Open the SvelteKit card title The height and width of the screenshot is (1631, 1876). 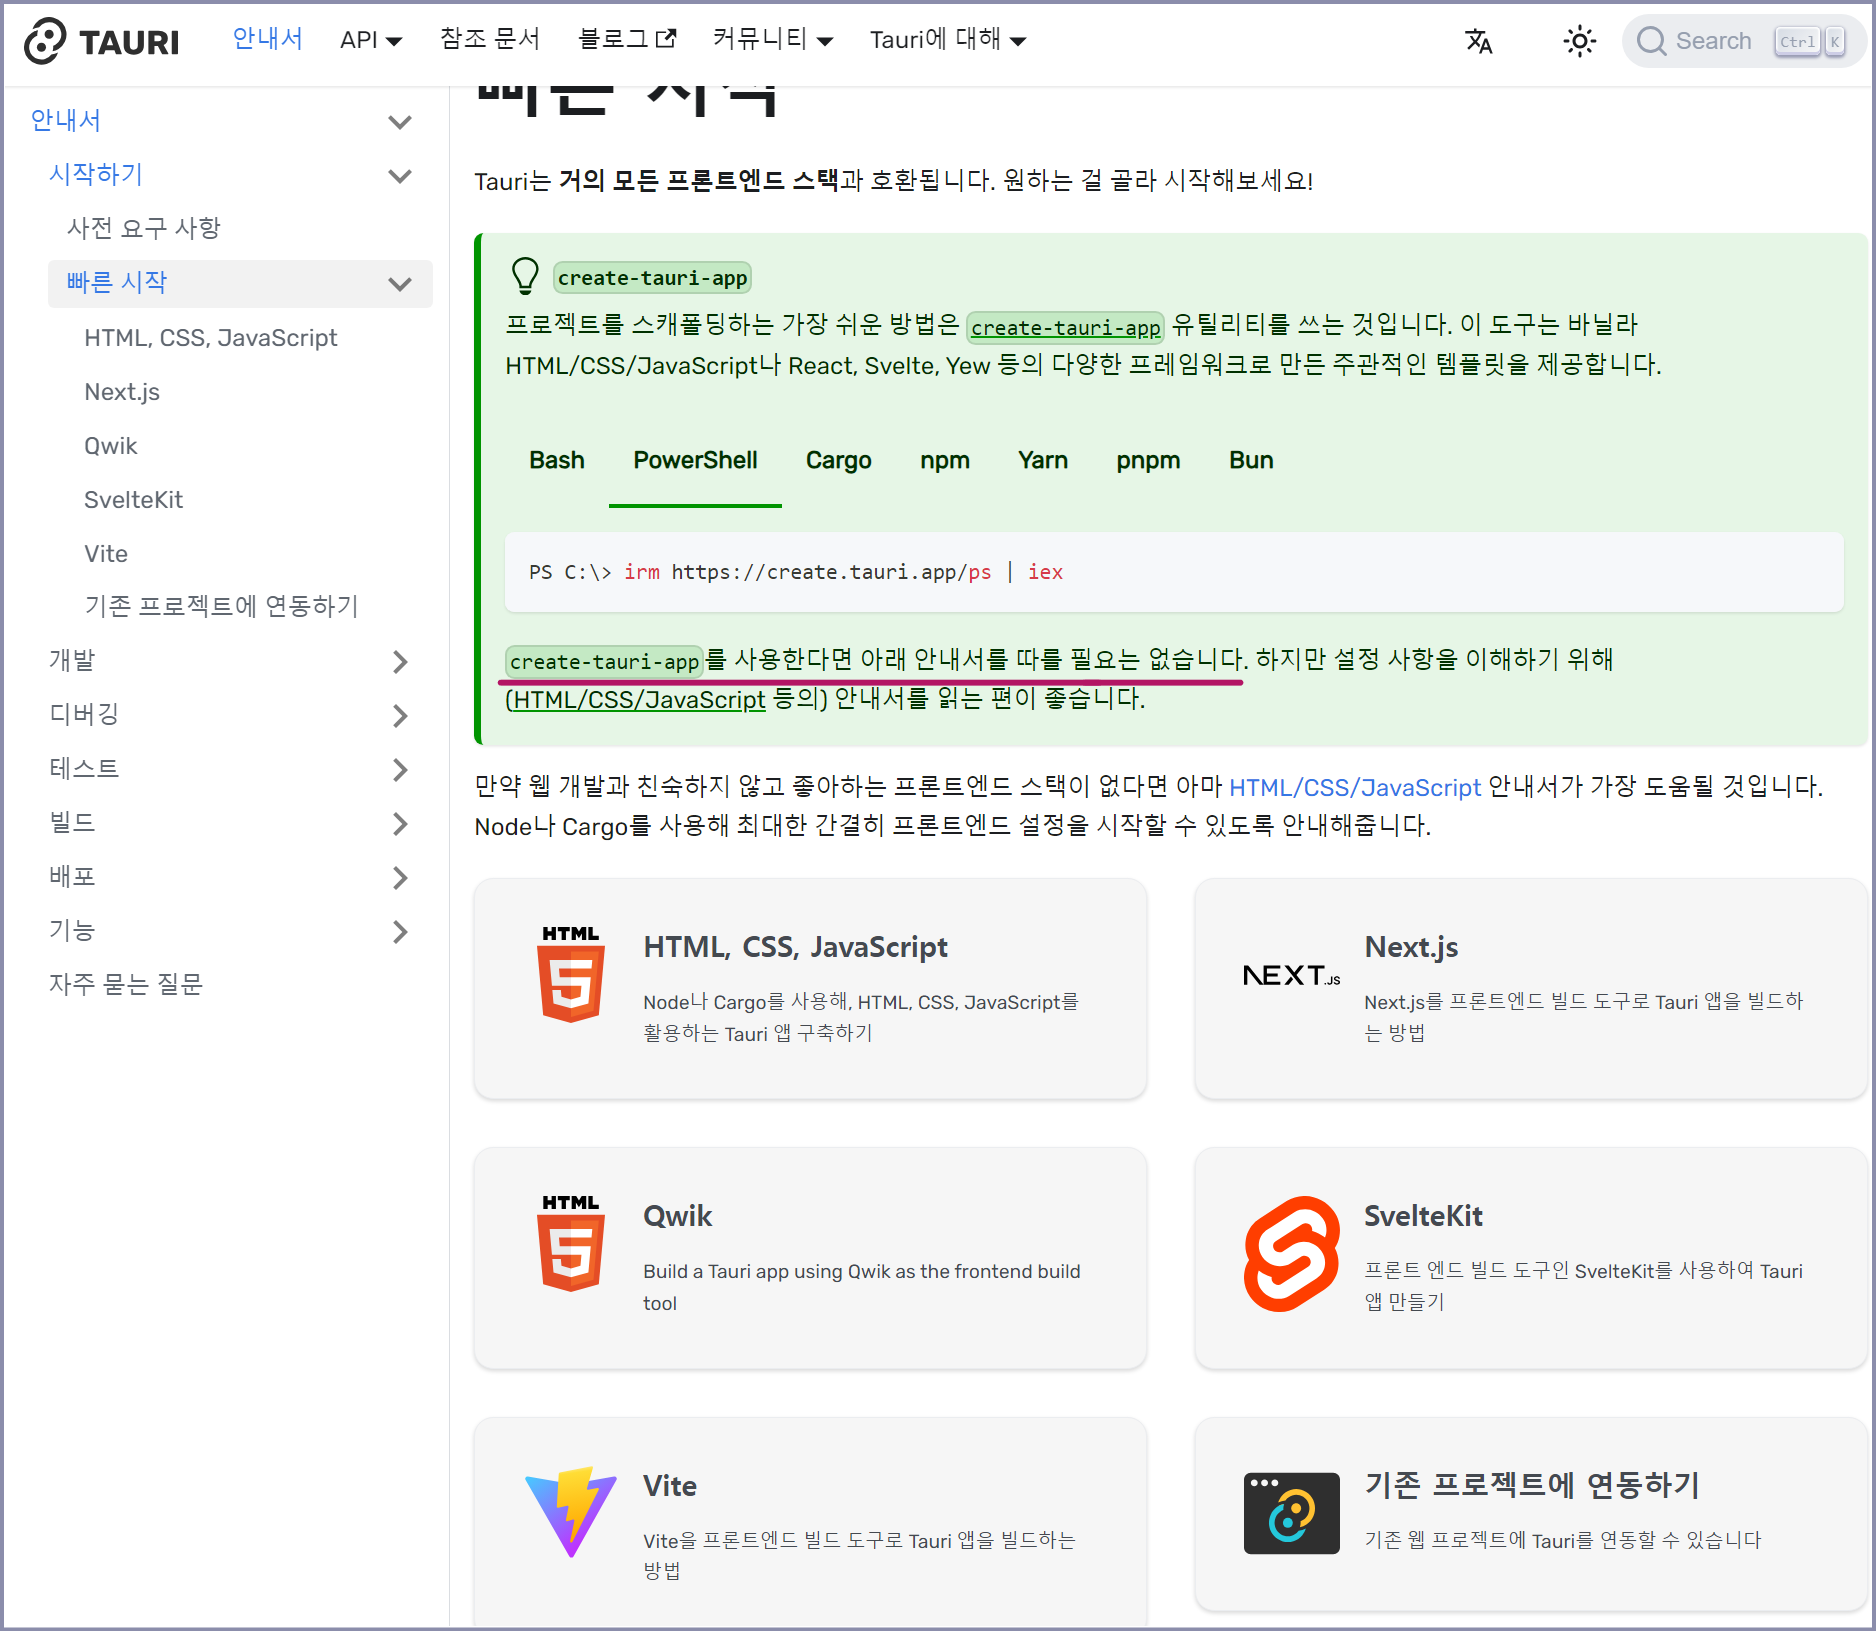click(1423, 1216)
